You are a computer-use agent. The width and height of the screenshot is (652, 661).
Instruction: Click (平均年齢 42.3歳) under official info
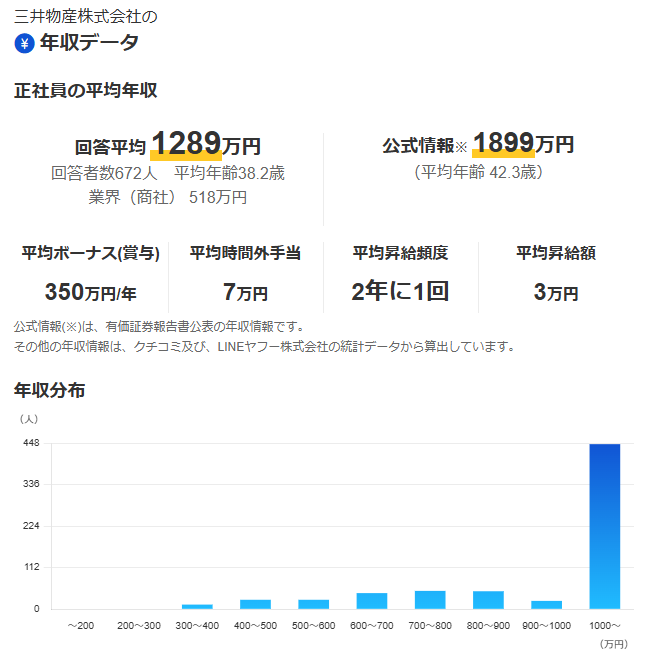coord(478,172)
